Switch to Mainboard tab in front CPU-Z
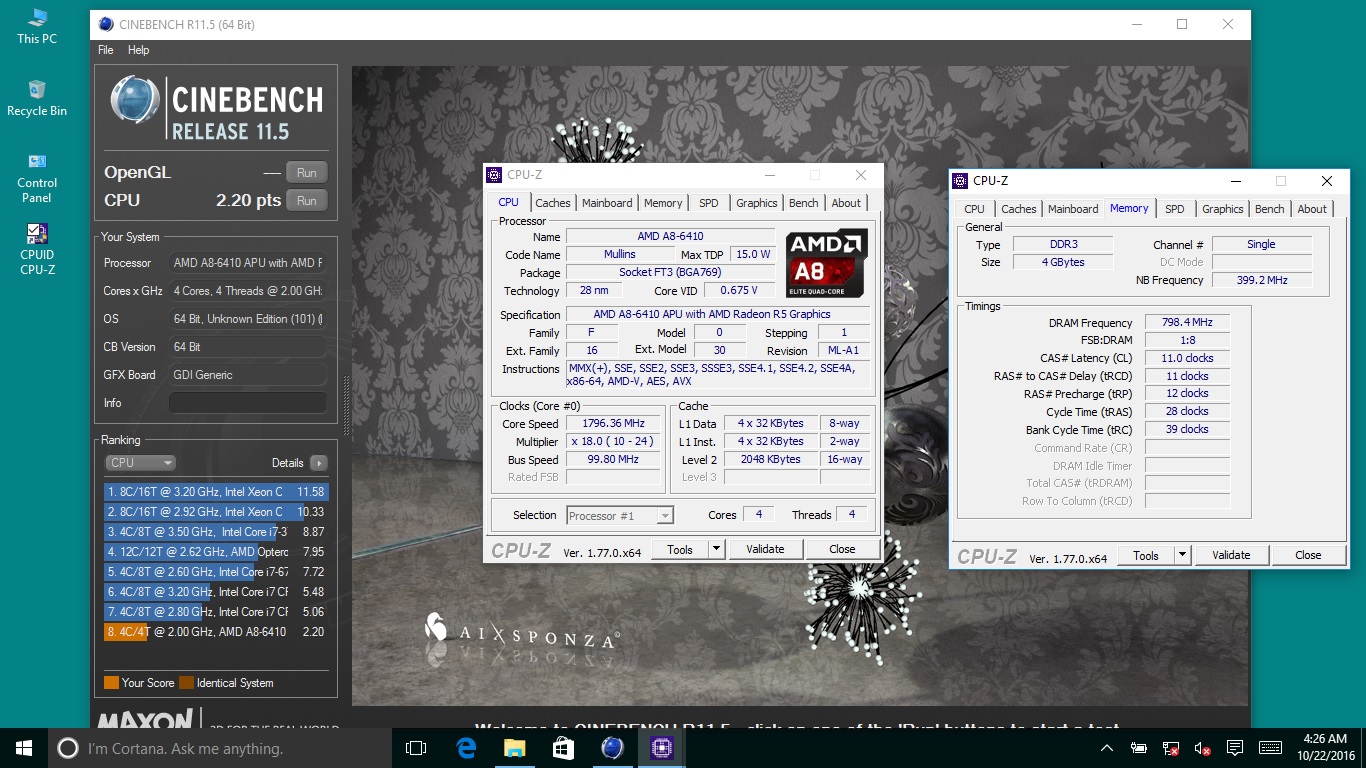The image size is (1366, 768). tap(607, 203)
